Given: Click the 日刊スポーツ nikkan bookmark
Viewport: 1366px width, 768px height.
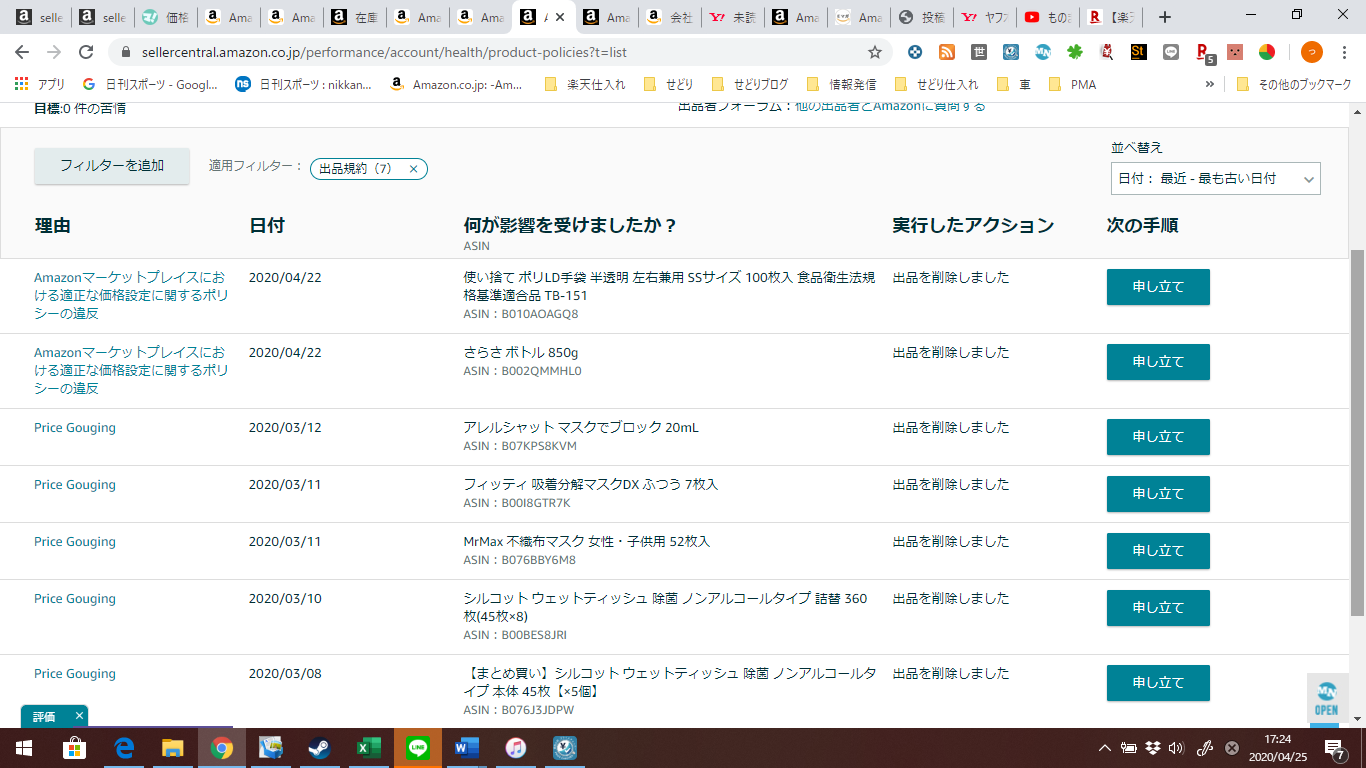Looking at the screenshot, I should point(303,85).
